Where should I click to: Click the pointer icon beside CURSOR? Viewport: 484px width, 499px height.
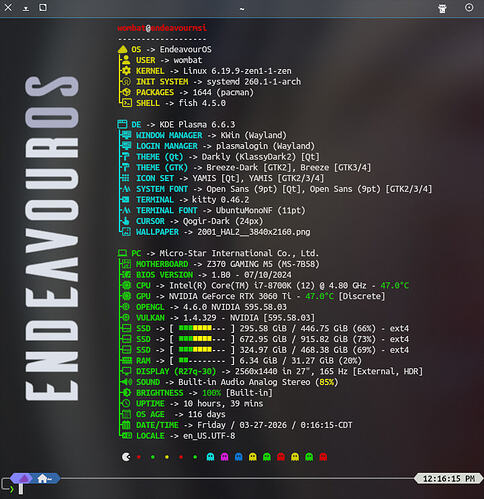[x=126, y=221]
